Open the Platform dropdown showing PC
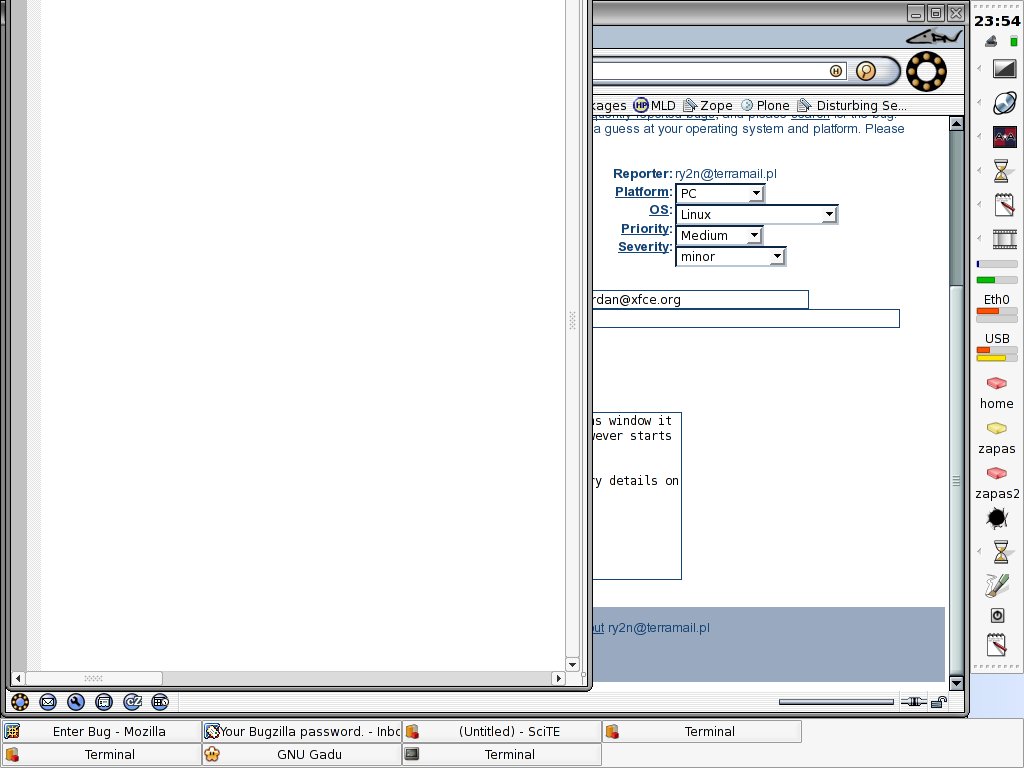Viewport: 1024px width, 768px height. point(719,193)
